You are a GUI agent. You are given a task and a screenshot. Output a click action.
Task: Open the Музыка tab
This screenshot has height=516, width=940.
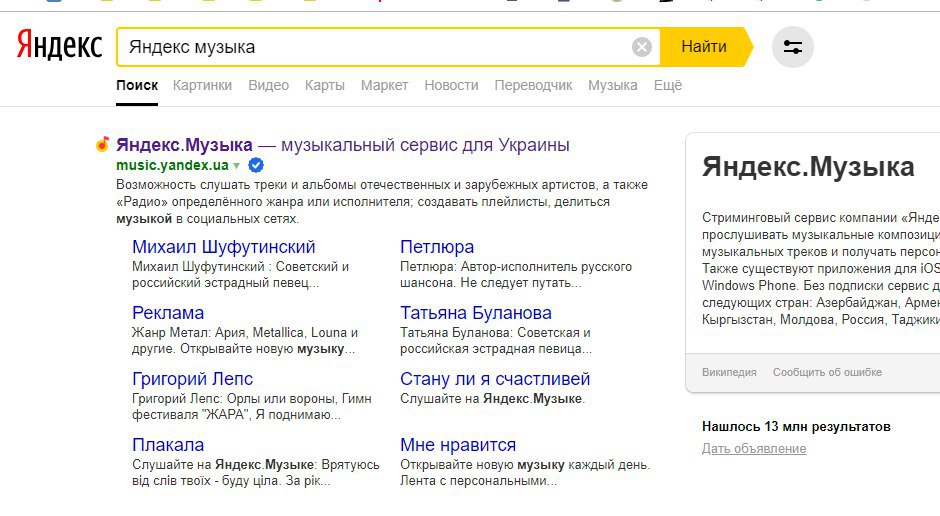click(613, 85)
